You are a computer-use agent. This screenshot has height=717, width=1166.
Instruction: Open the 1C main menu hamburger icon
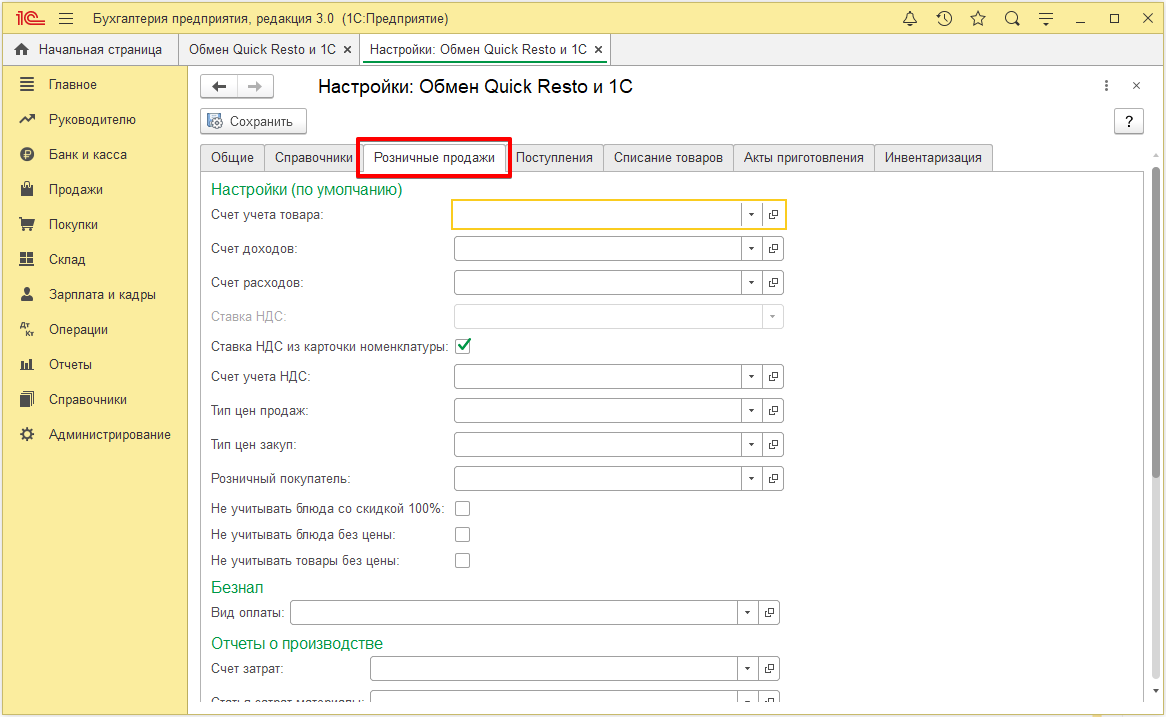pos(66,19)
